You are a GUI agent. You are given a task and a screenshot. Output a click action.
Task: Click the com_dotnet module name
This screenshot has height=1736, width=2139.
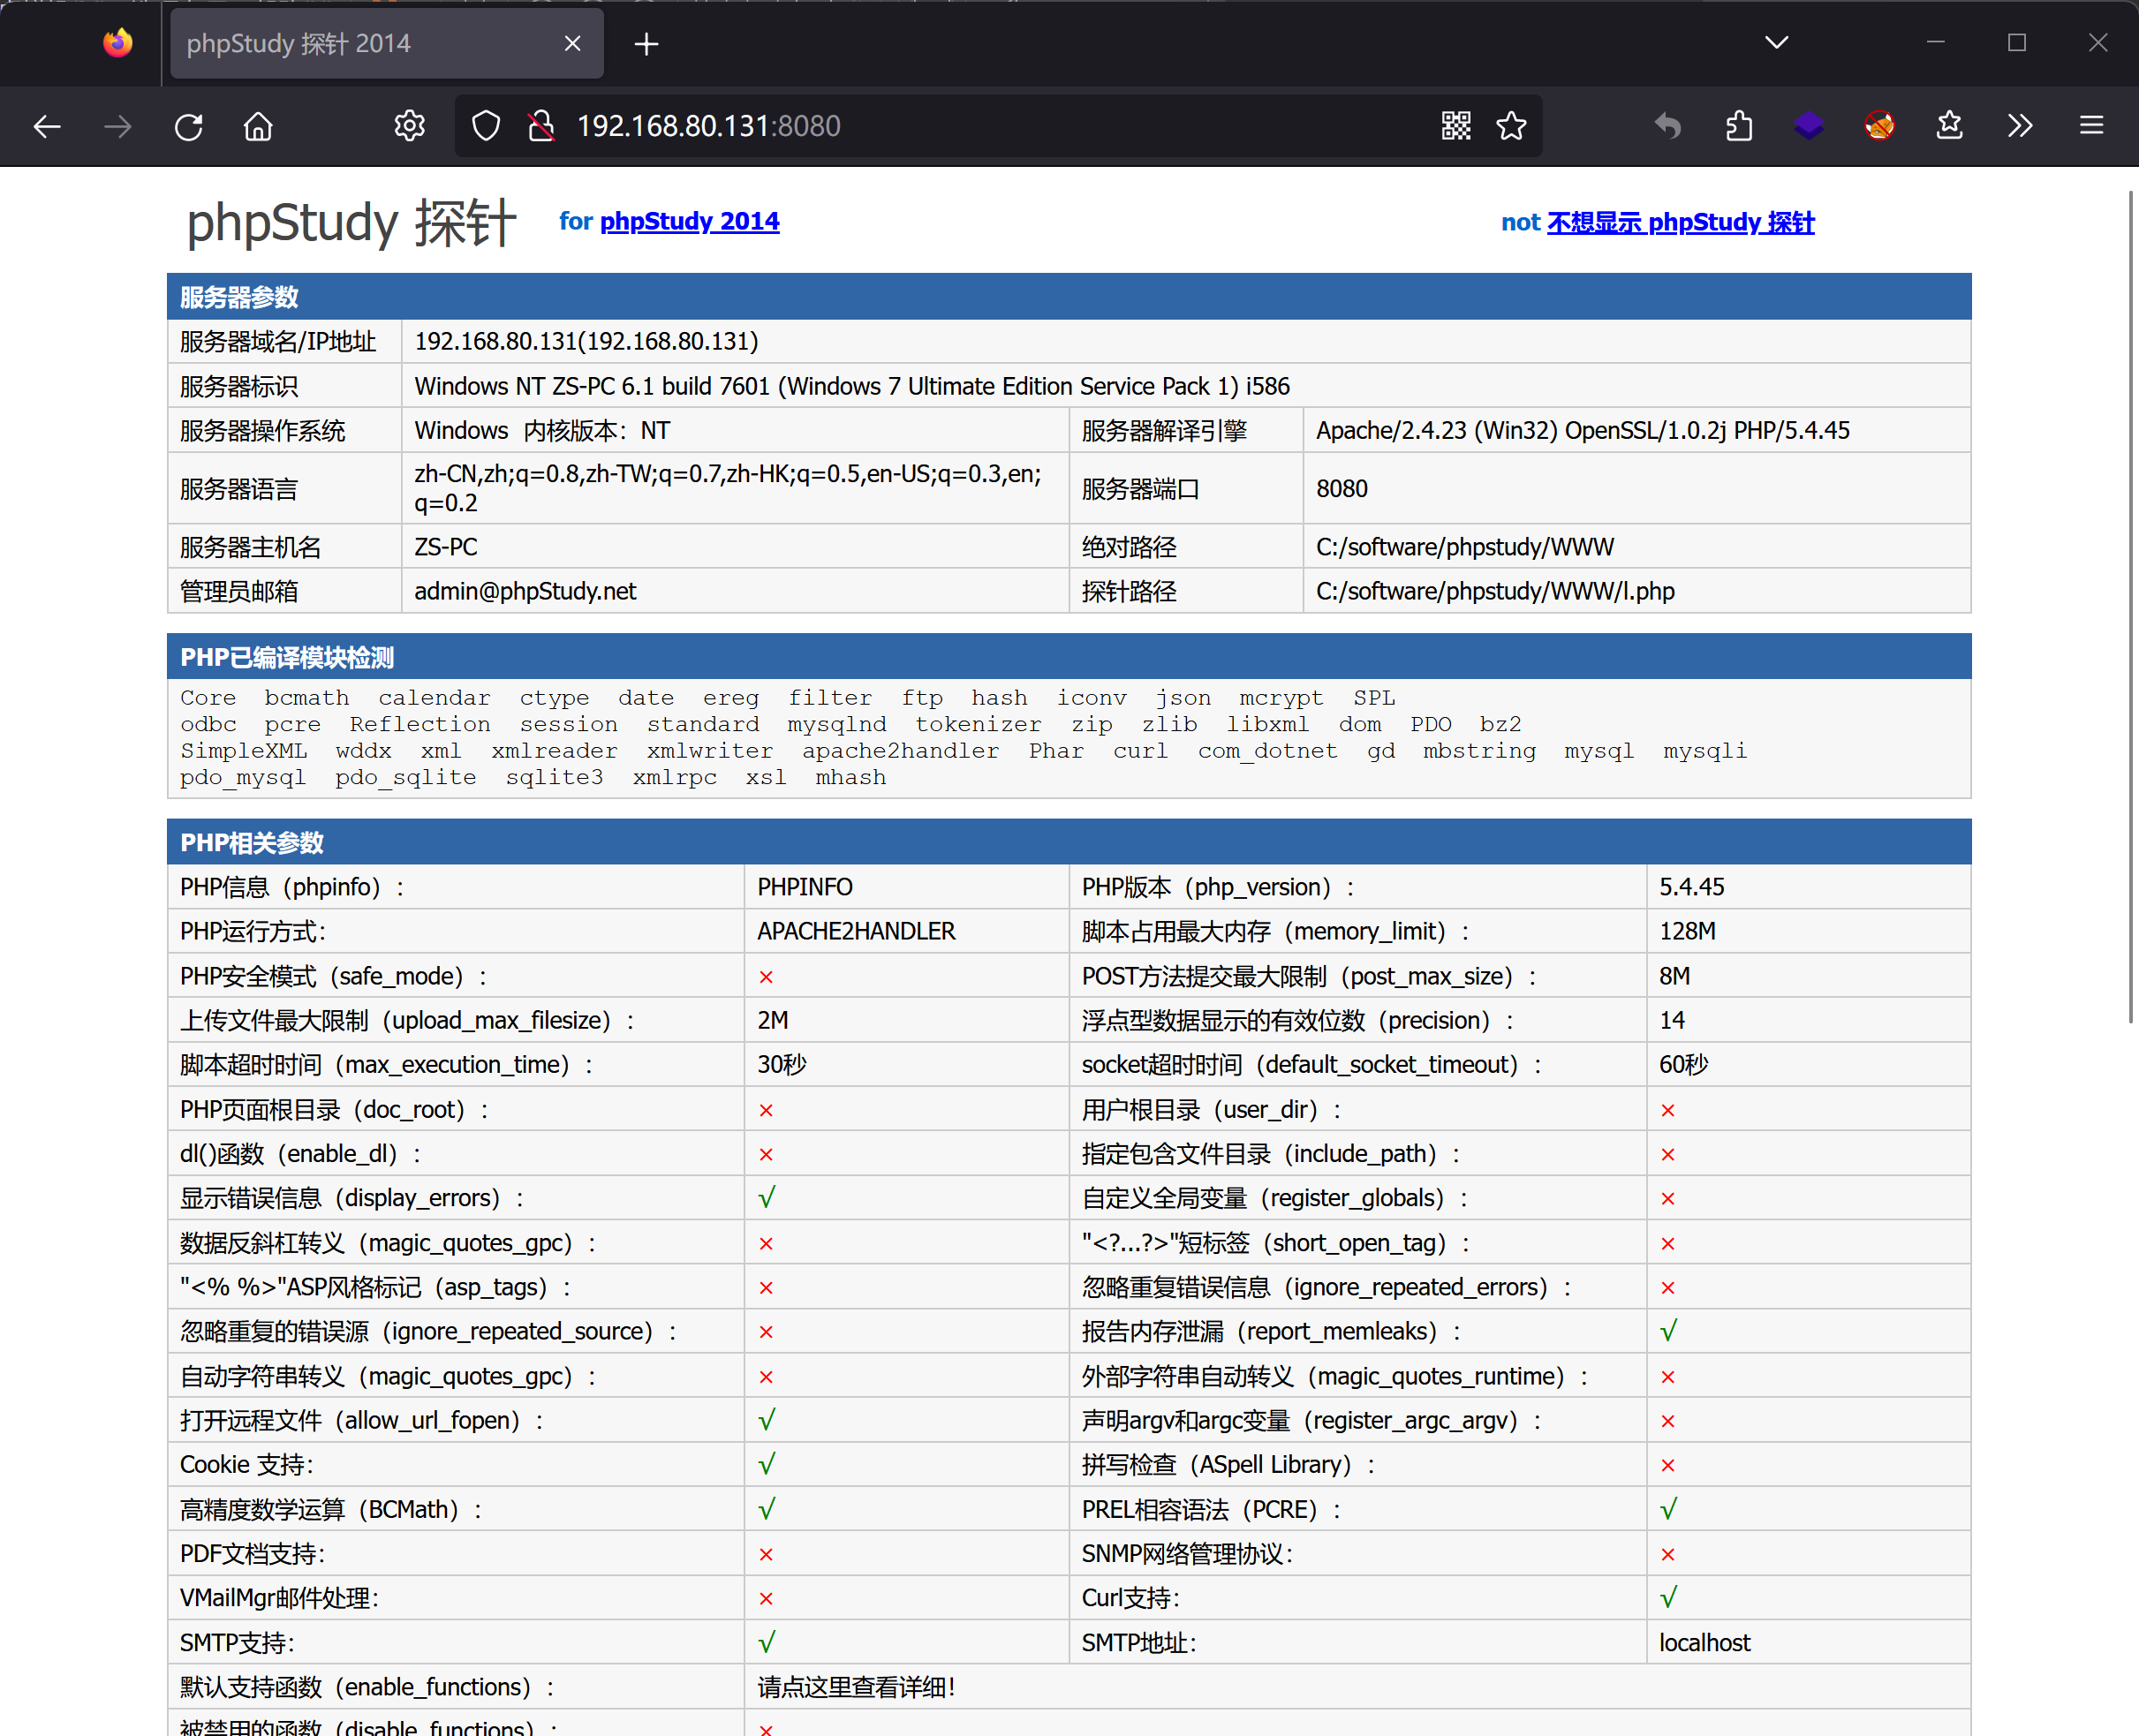click(x=1267, y=751)
